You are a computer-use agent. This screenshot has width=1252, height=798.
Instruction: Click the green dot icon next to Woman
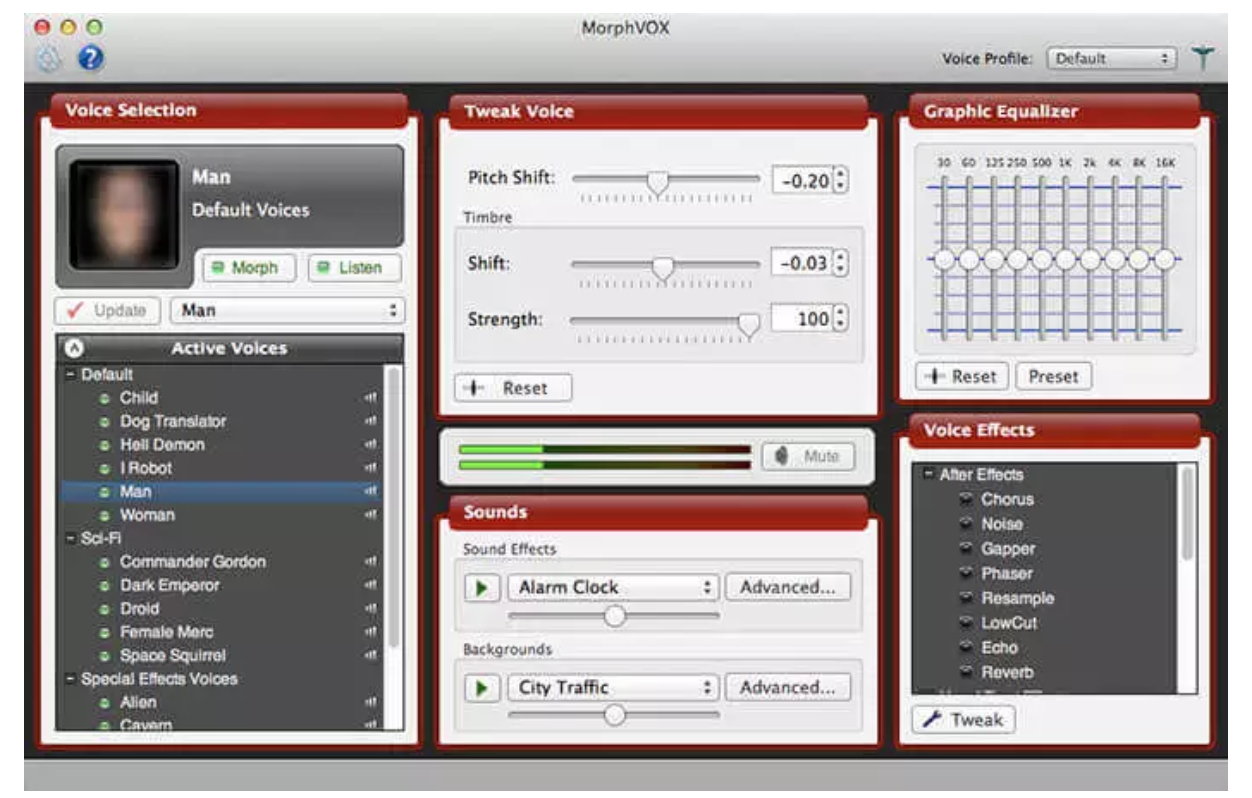(x=104, y=516)
